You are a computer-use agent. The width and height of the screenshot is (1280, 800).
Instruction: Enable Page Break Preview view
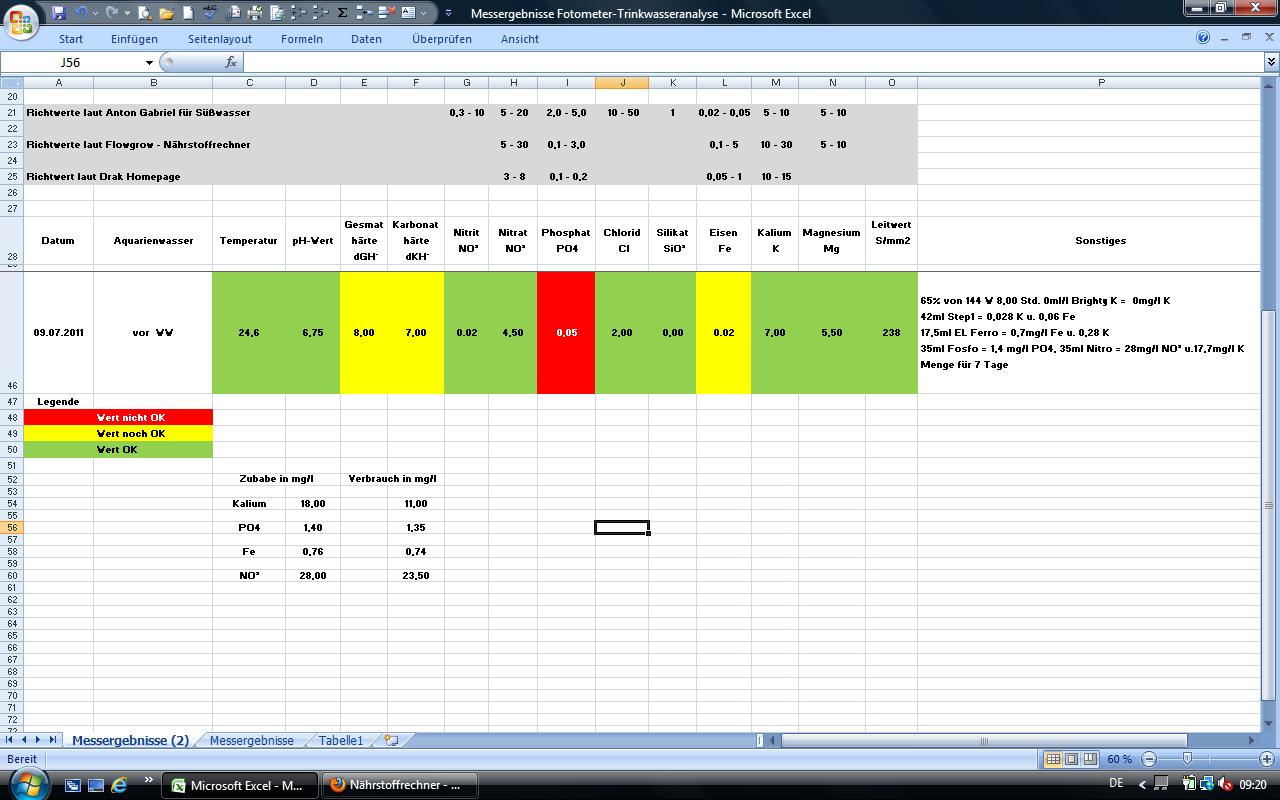[x=1090, y=760]
